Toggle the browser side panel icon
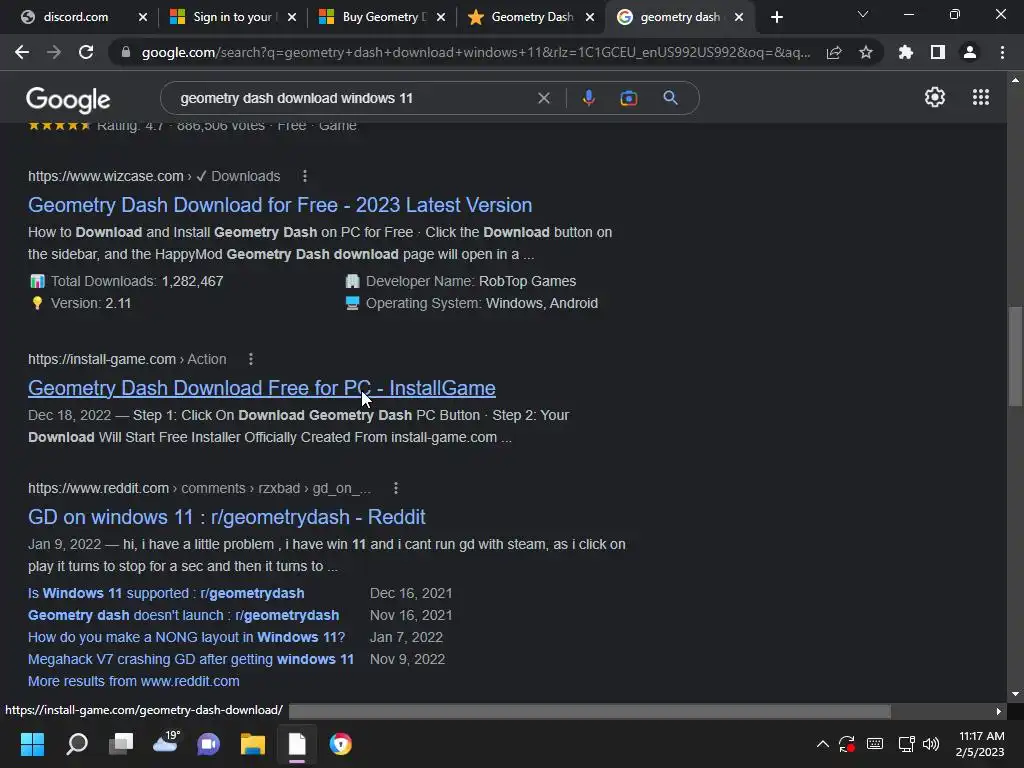This screenshot has width=1024, height=768. 938,52
